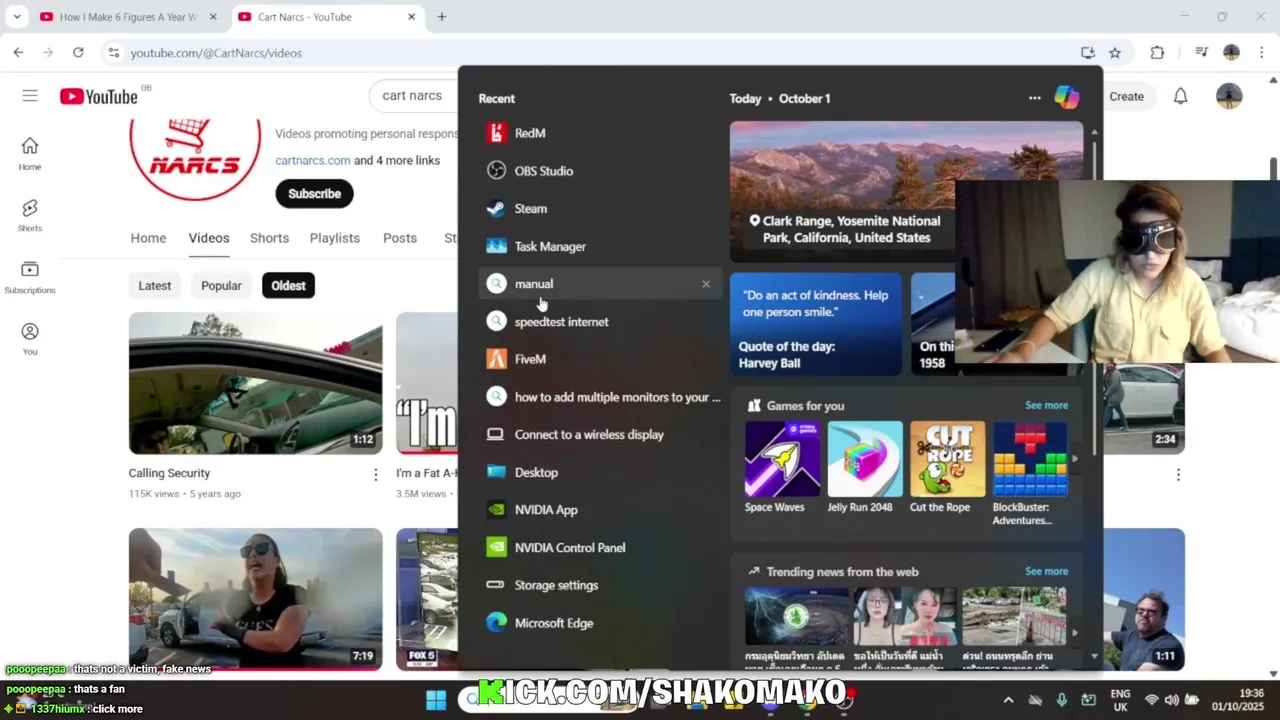This screenshot has width=1280, height=720.
Task: Show hidden system tray icons
Action: 1008,700
